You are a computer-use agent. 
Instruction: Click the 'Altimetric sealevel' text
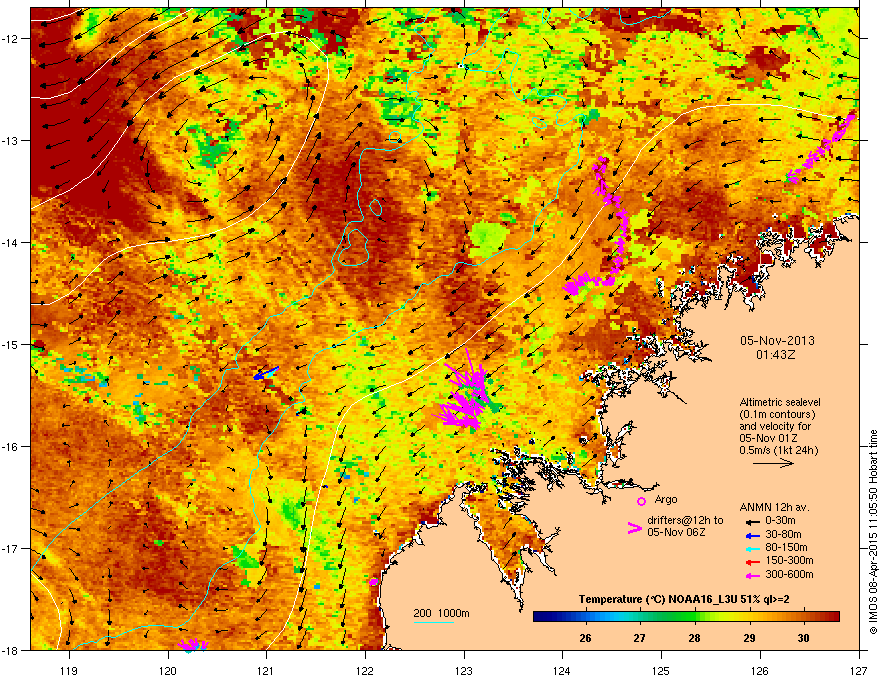[x=780, y=402]
